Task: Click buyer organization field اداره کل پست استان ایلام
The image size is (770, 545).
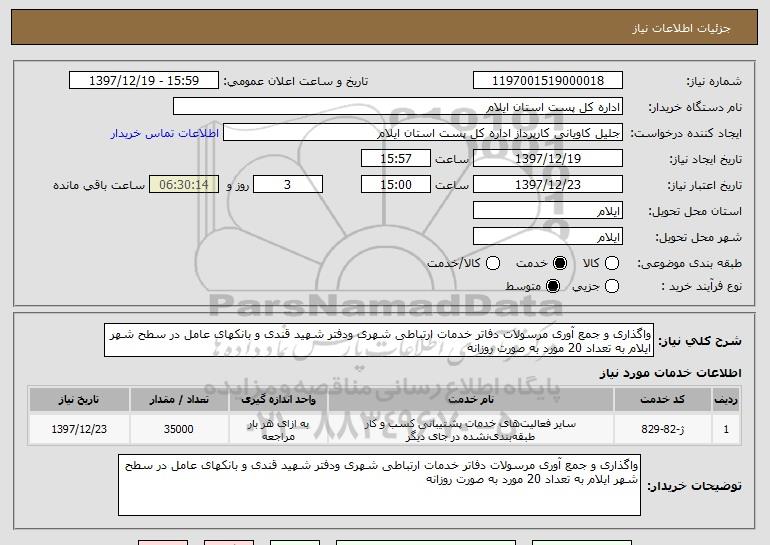Action: (x=398, y=107)
